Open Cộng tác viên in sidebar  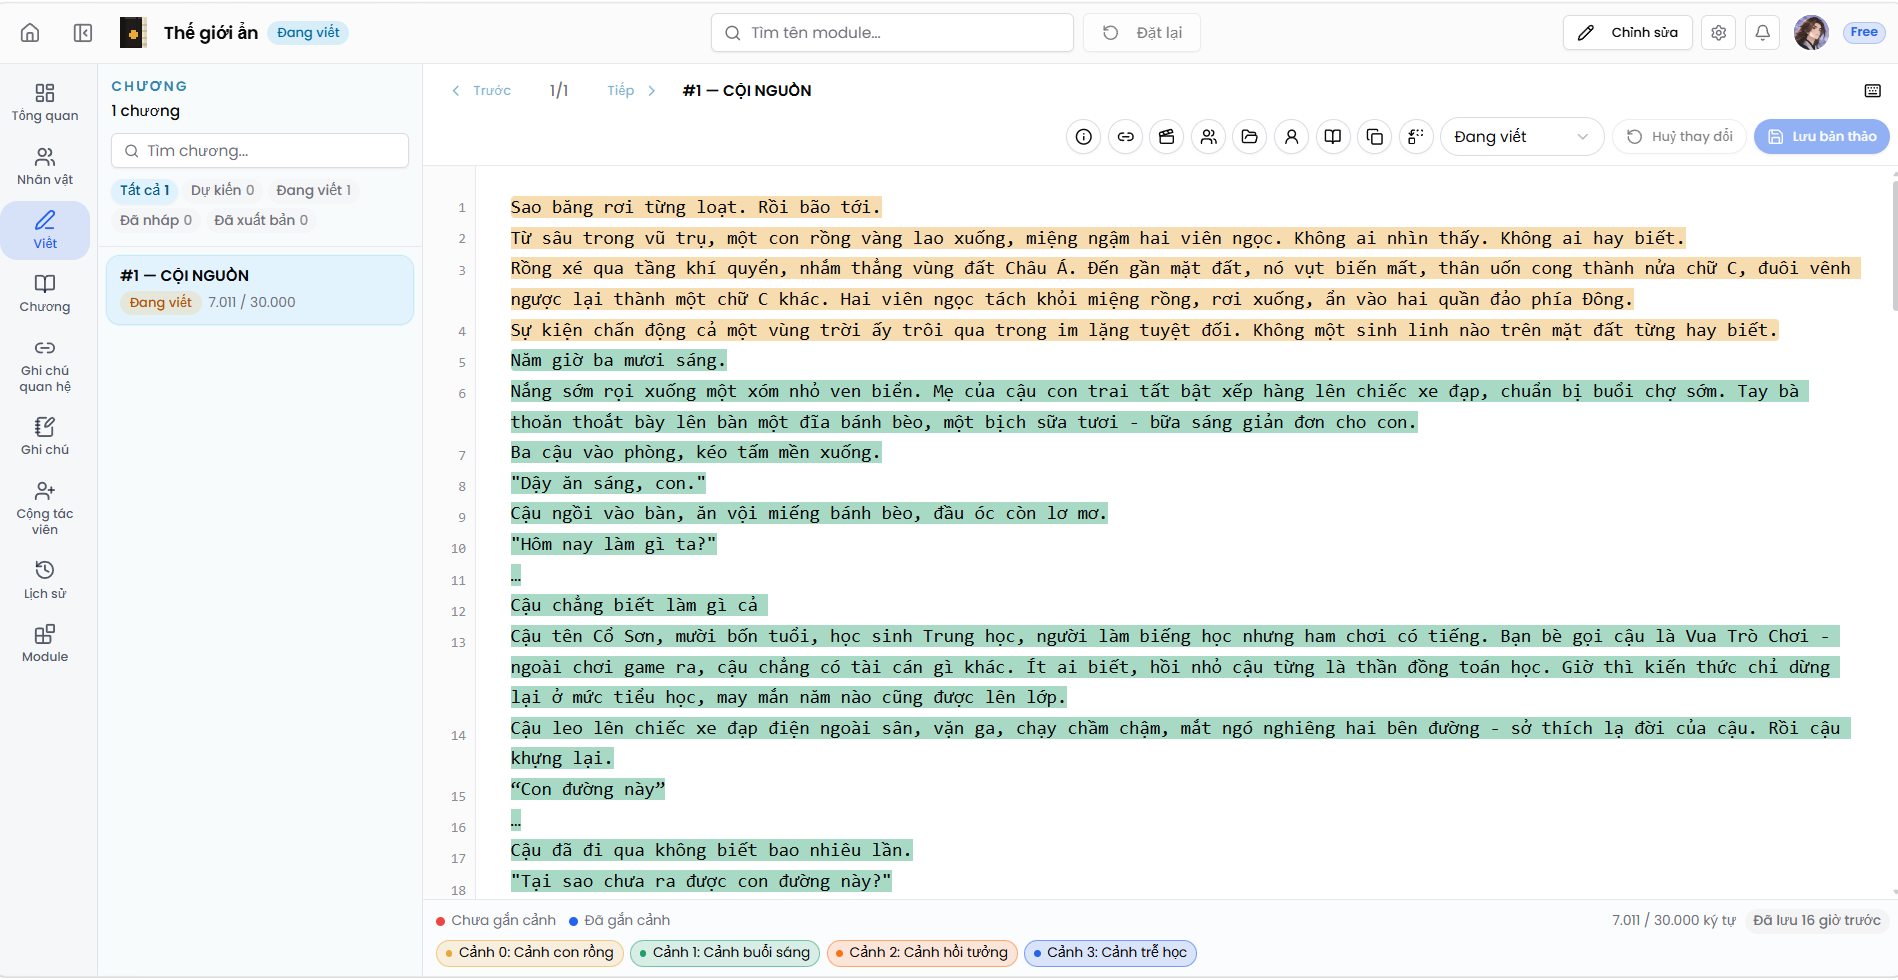tap(45, 508)
